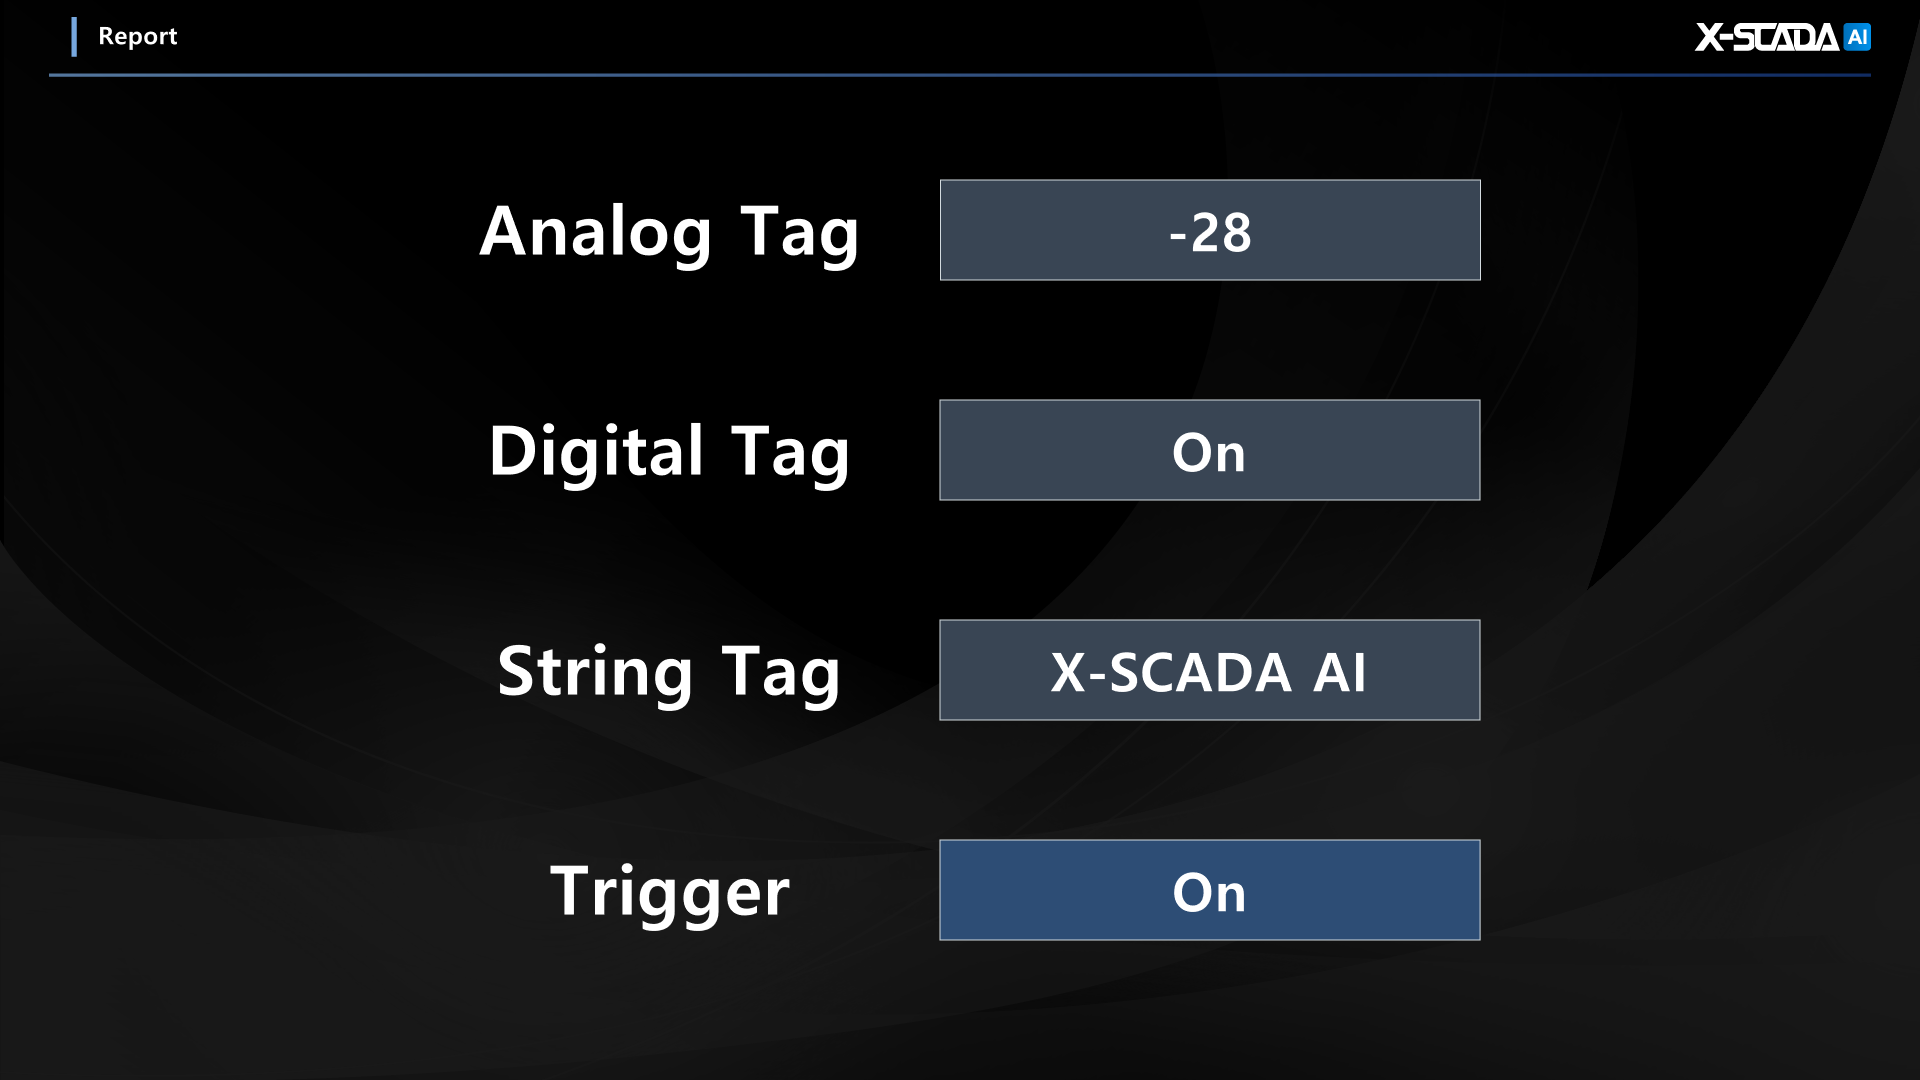Click the blue accent bar beside Report
1920x1080 pixels.
tap(74, 37)
